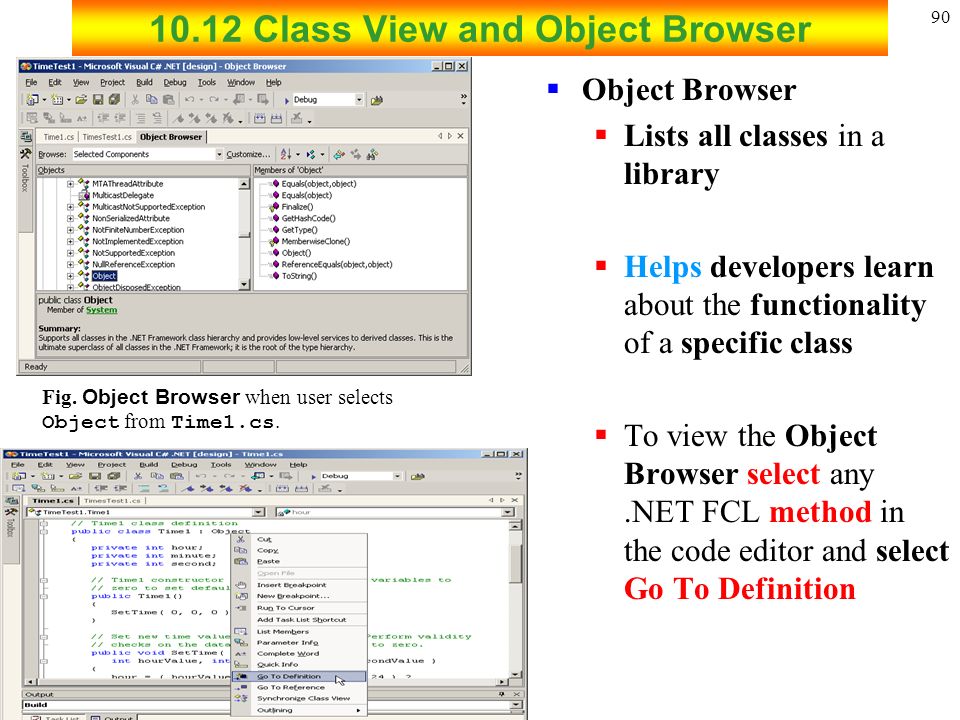Click Start arrow in Time1.cs window toolbar
This screenshot has width=960, height=720.
pyautogui.click(x=313, y=476)
